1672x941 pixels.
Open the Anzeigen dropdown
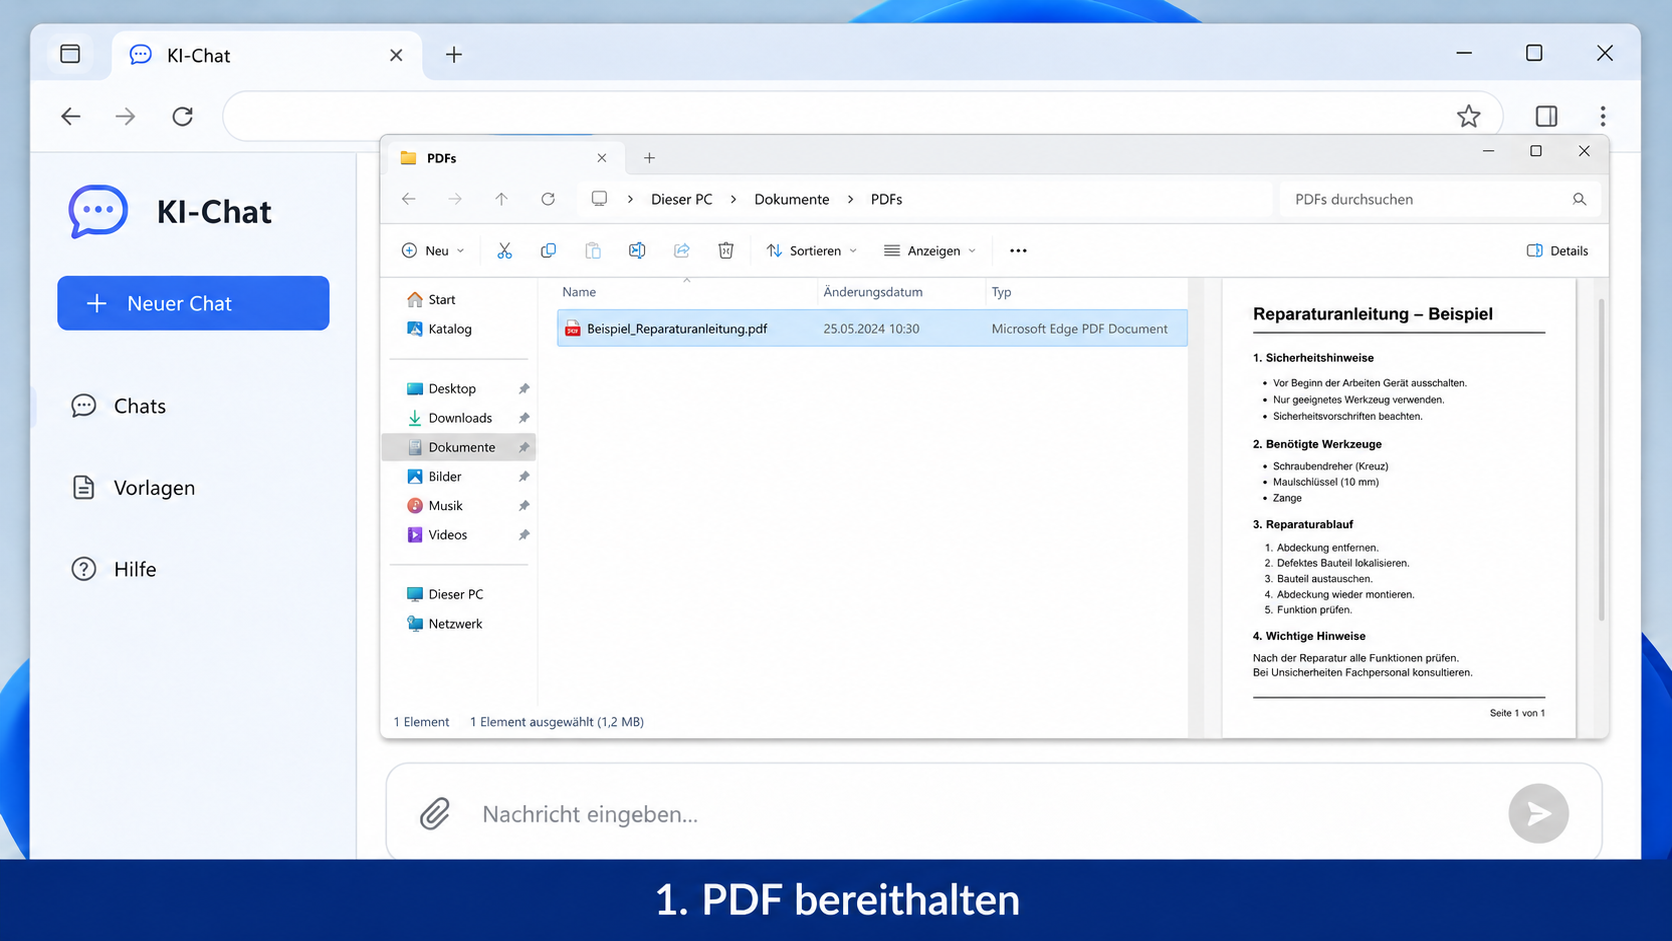930,251
